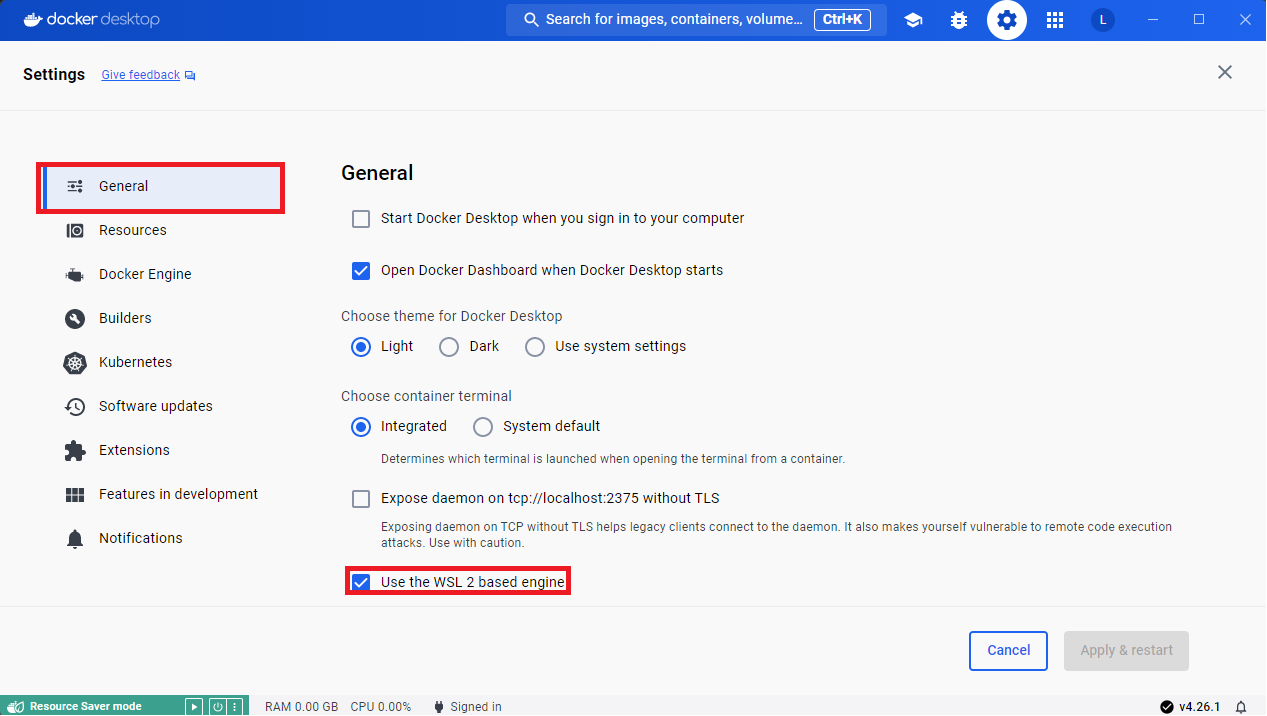Click the Extensions puzzle piece icon

[x=75, y=451]
